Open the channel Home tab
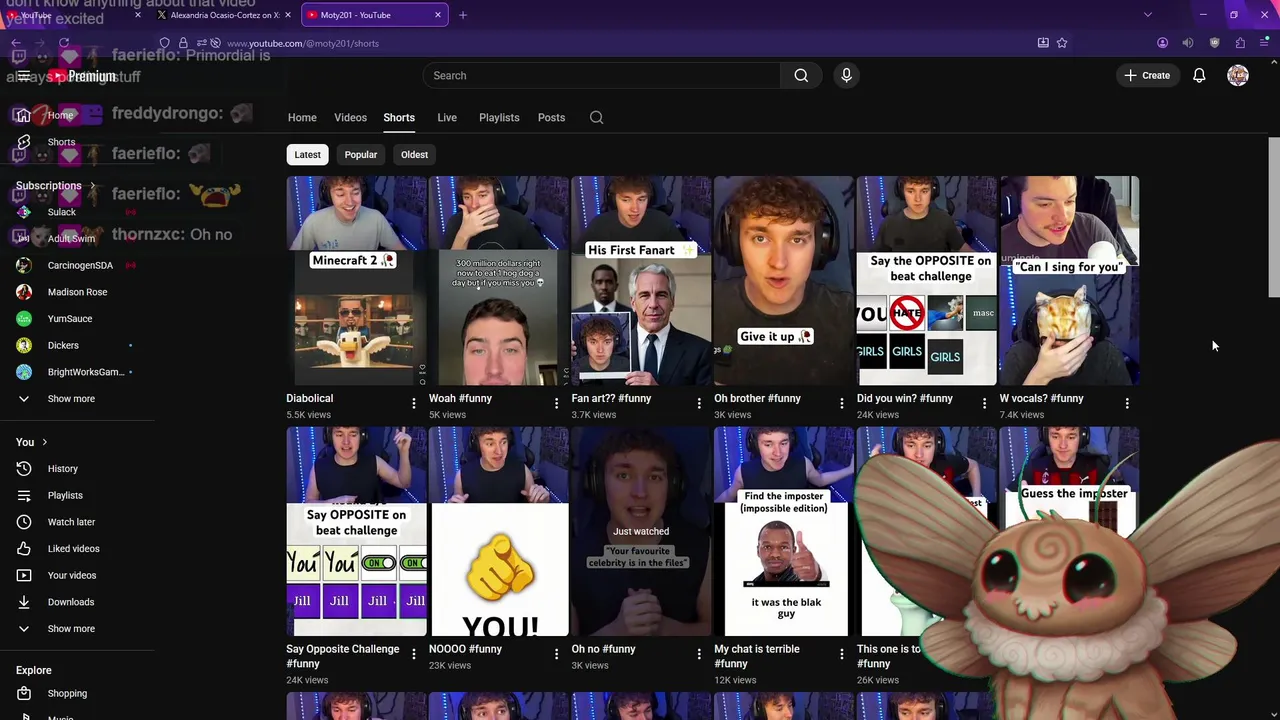The width and height of the screenshot is (1280, 720). pos(302,118)
